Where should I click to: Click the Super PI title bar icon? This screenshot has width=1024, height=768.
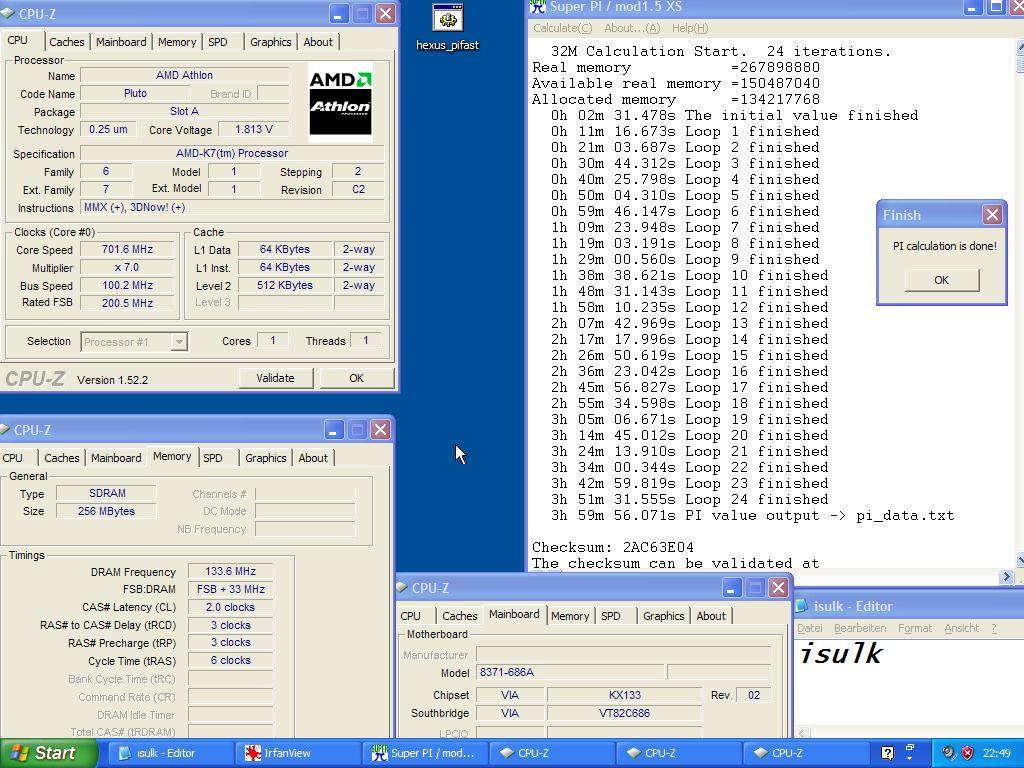pos(537,7)
